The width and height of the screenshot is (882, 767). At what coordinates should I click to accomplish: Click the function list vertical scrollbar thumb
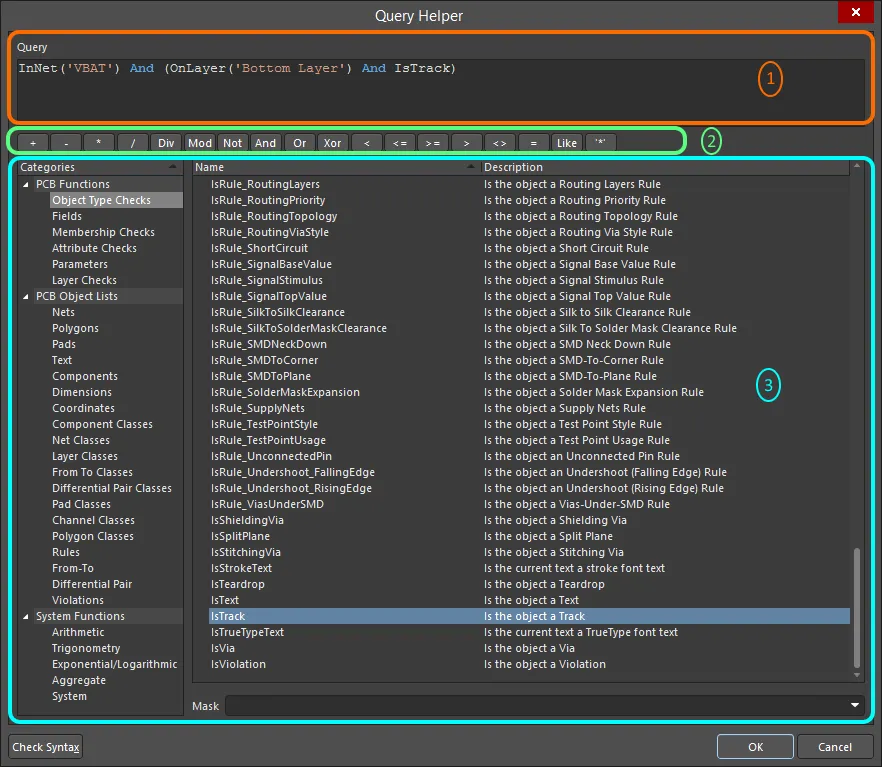tap(857, 607)
